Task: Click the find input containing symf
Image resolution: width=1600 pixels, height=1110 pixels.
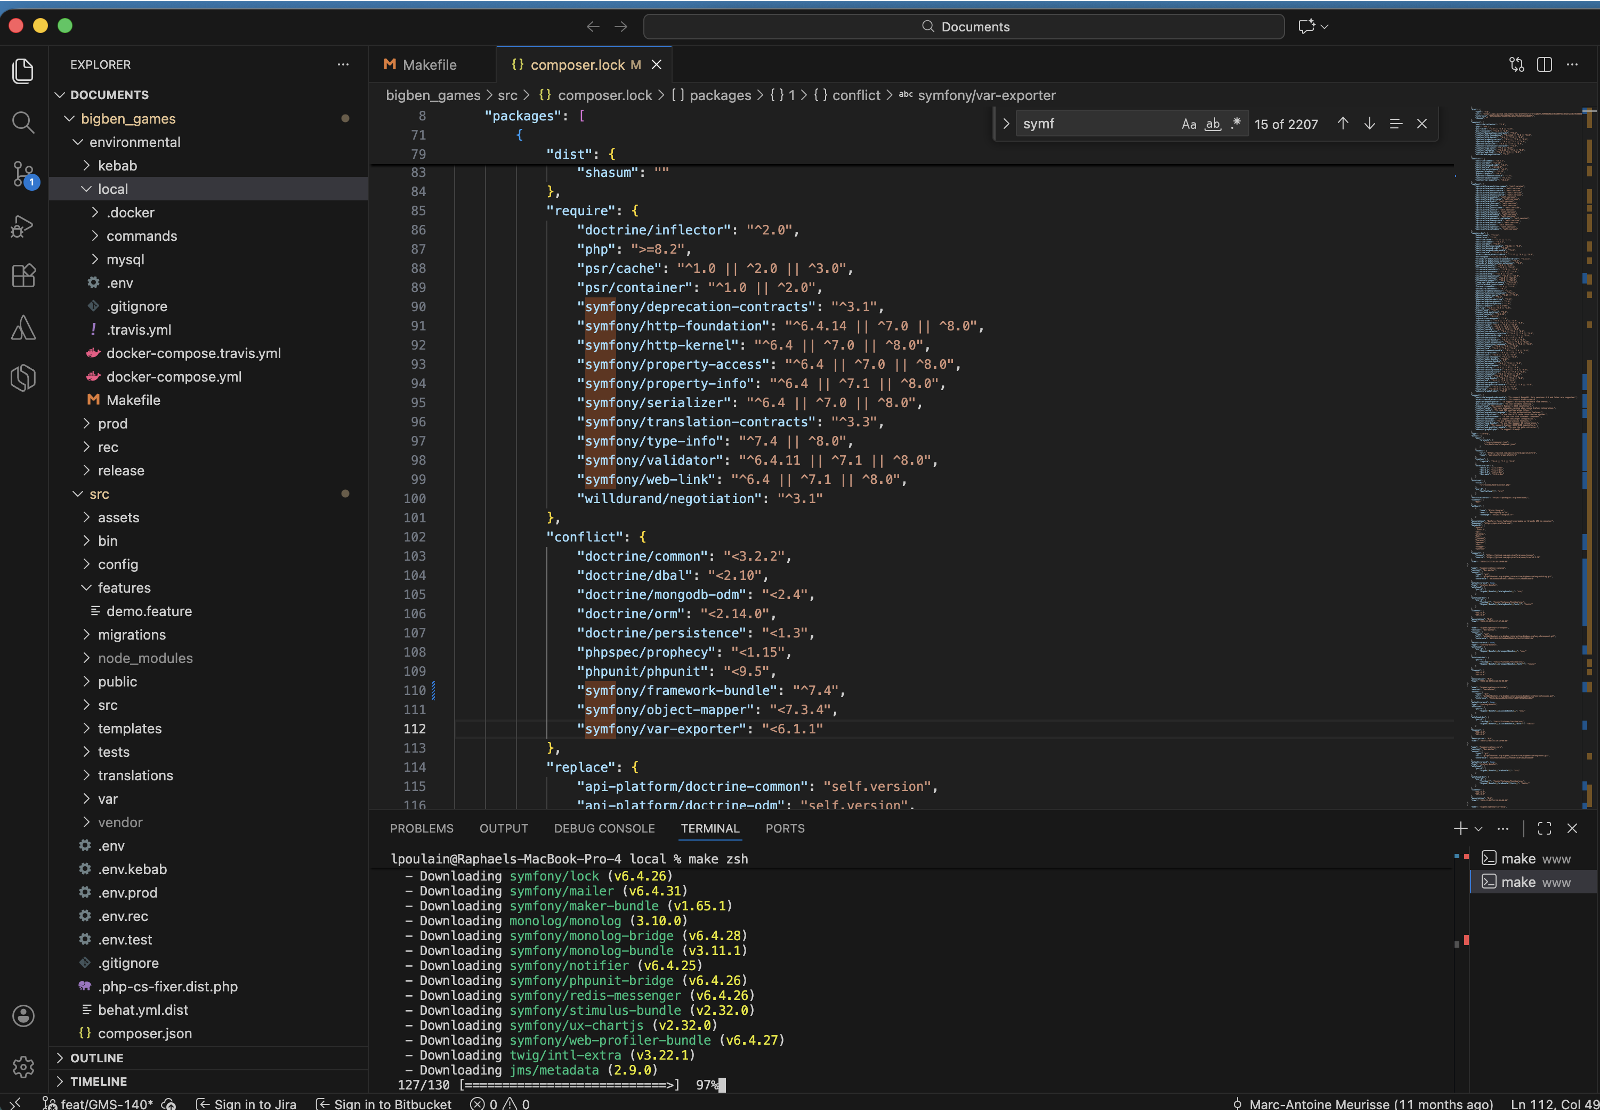Action: coord(1095,124)
